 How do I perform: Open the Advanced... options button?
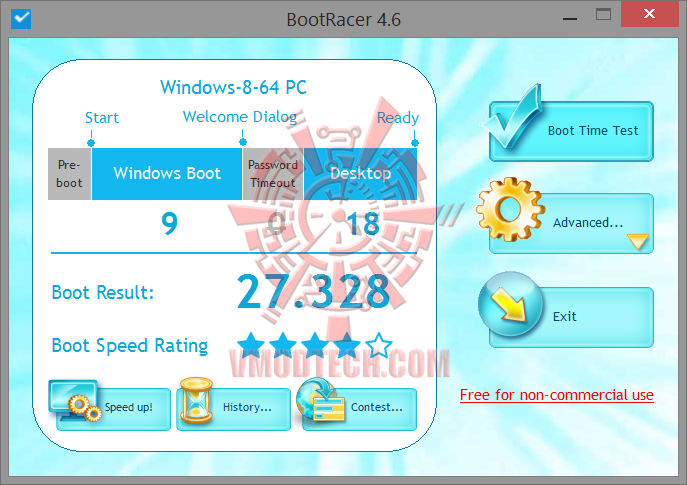[571, 223]
